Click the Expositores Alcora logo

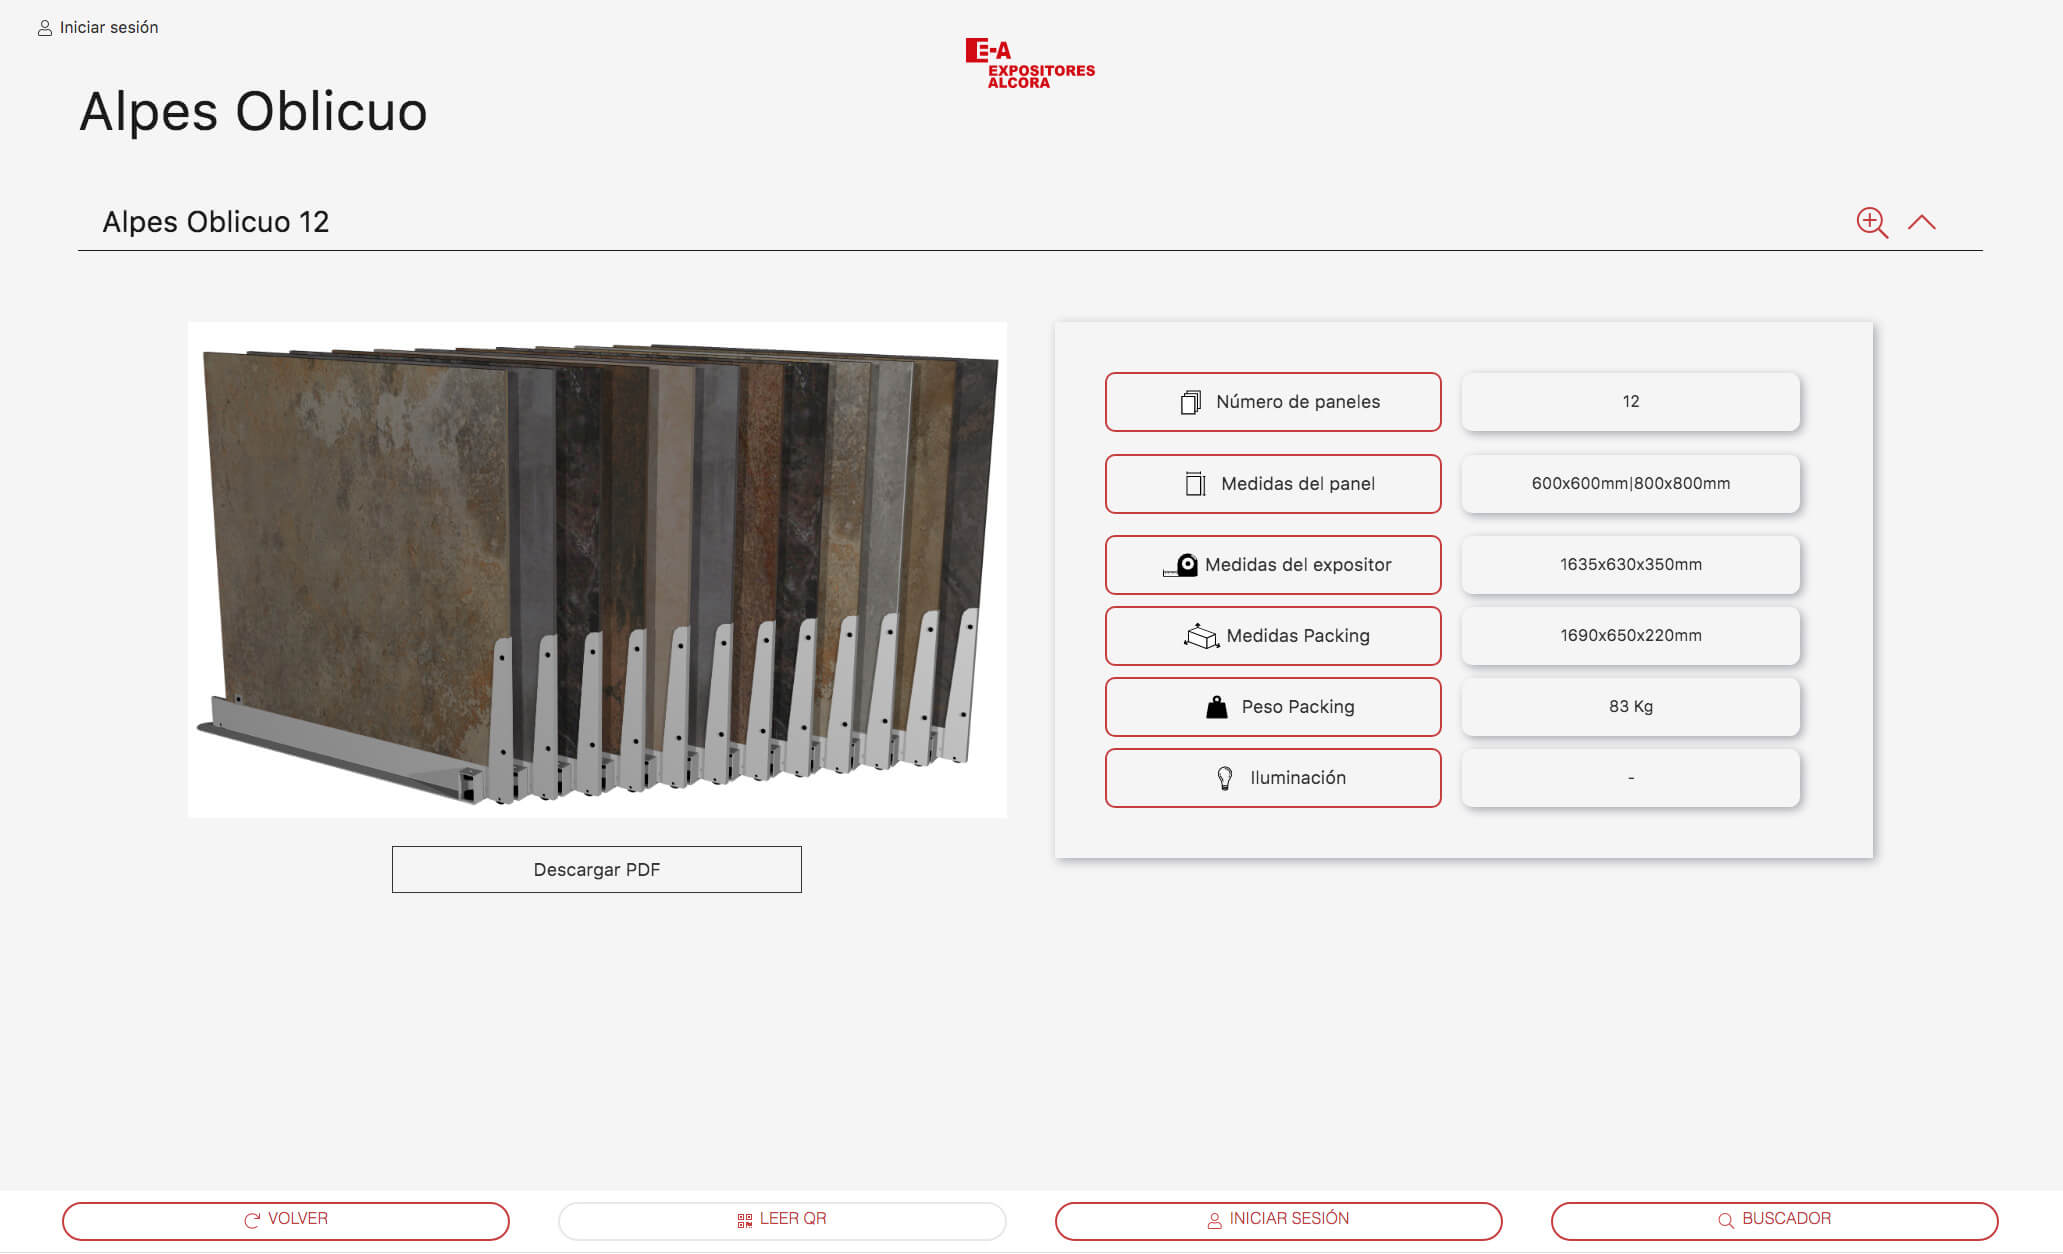(1029, 64)
